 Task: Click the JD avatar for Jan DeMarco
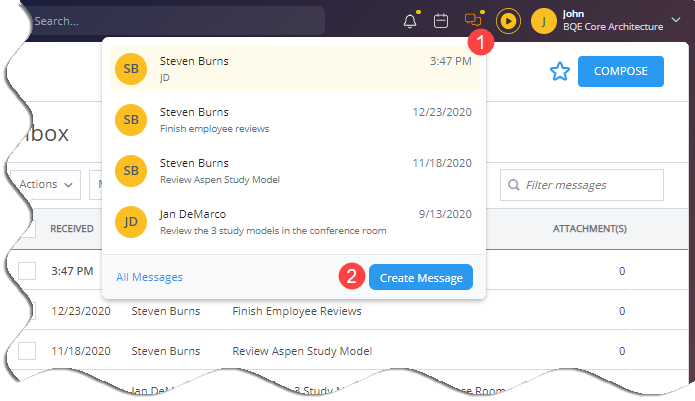coord(131,222)
